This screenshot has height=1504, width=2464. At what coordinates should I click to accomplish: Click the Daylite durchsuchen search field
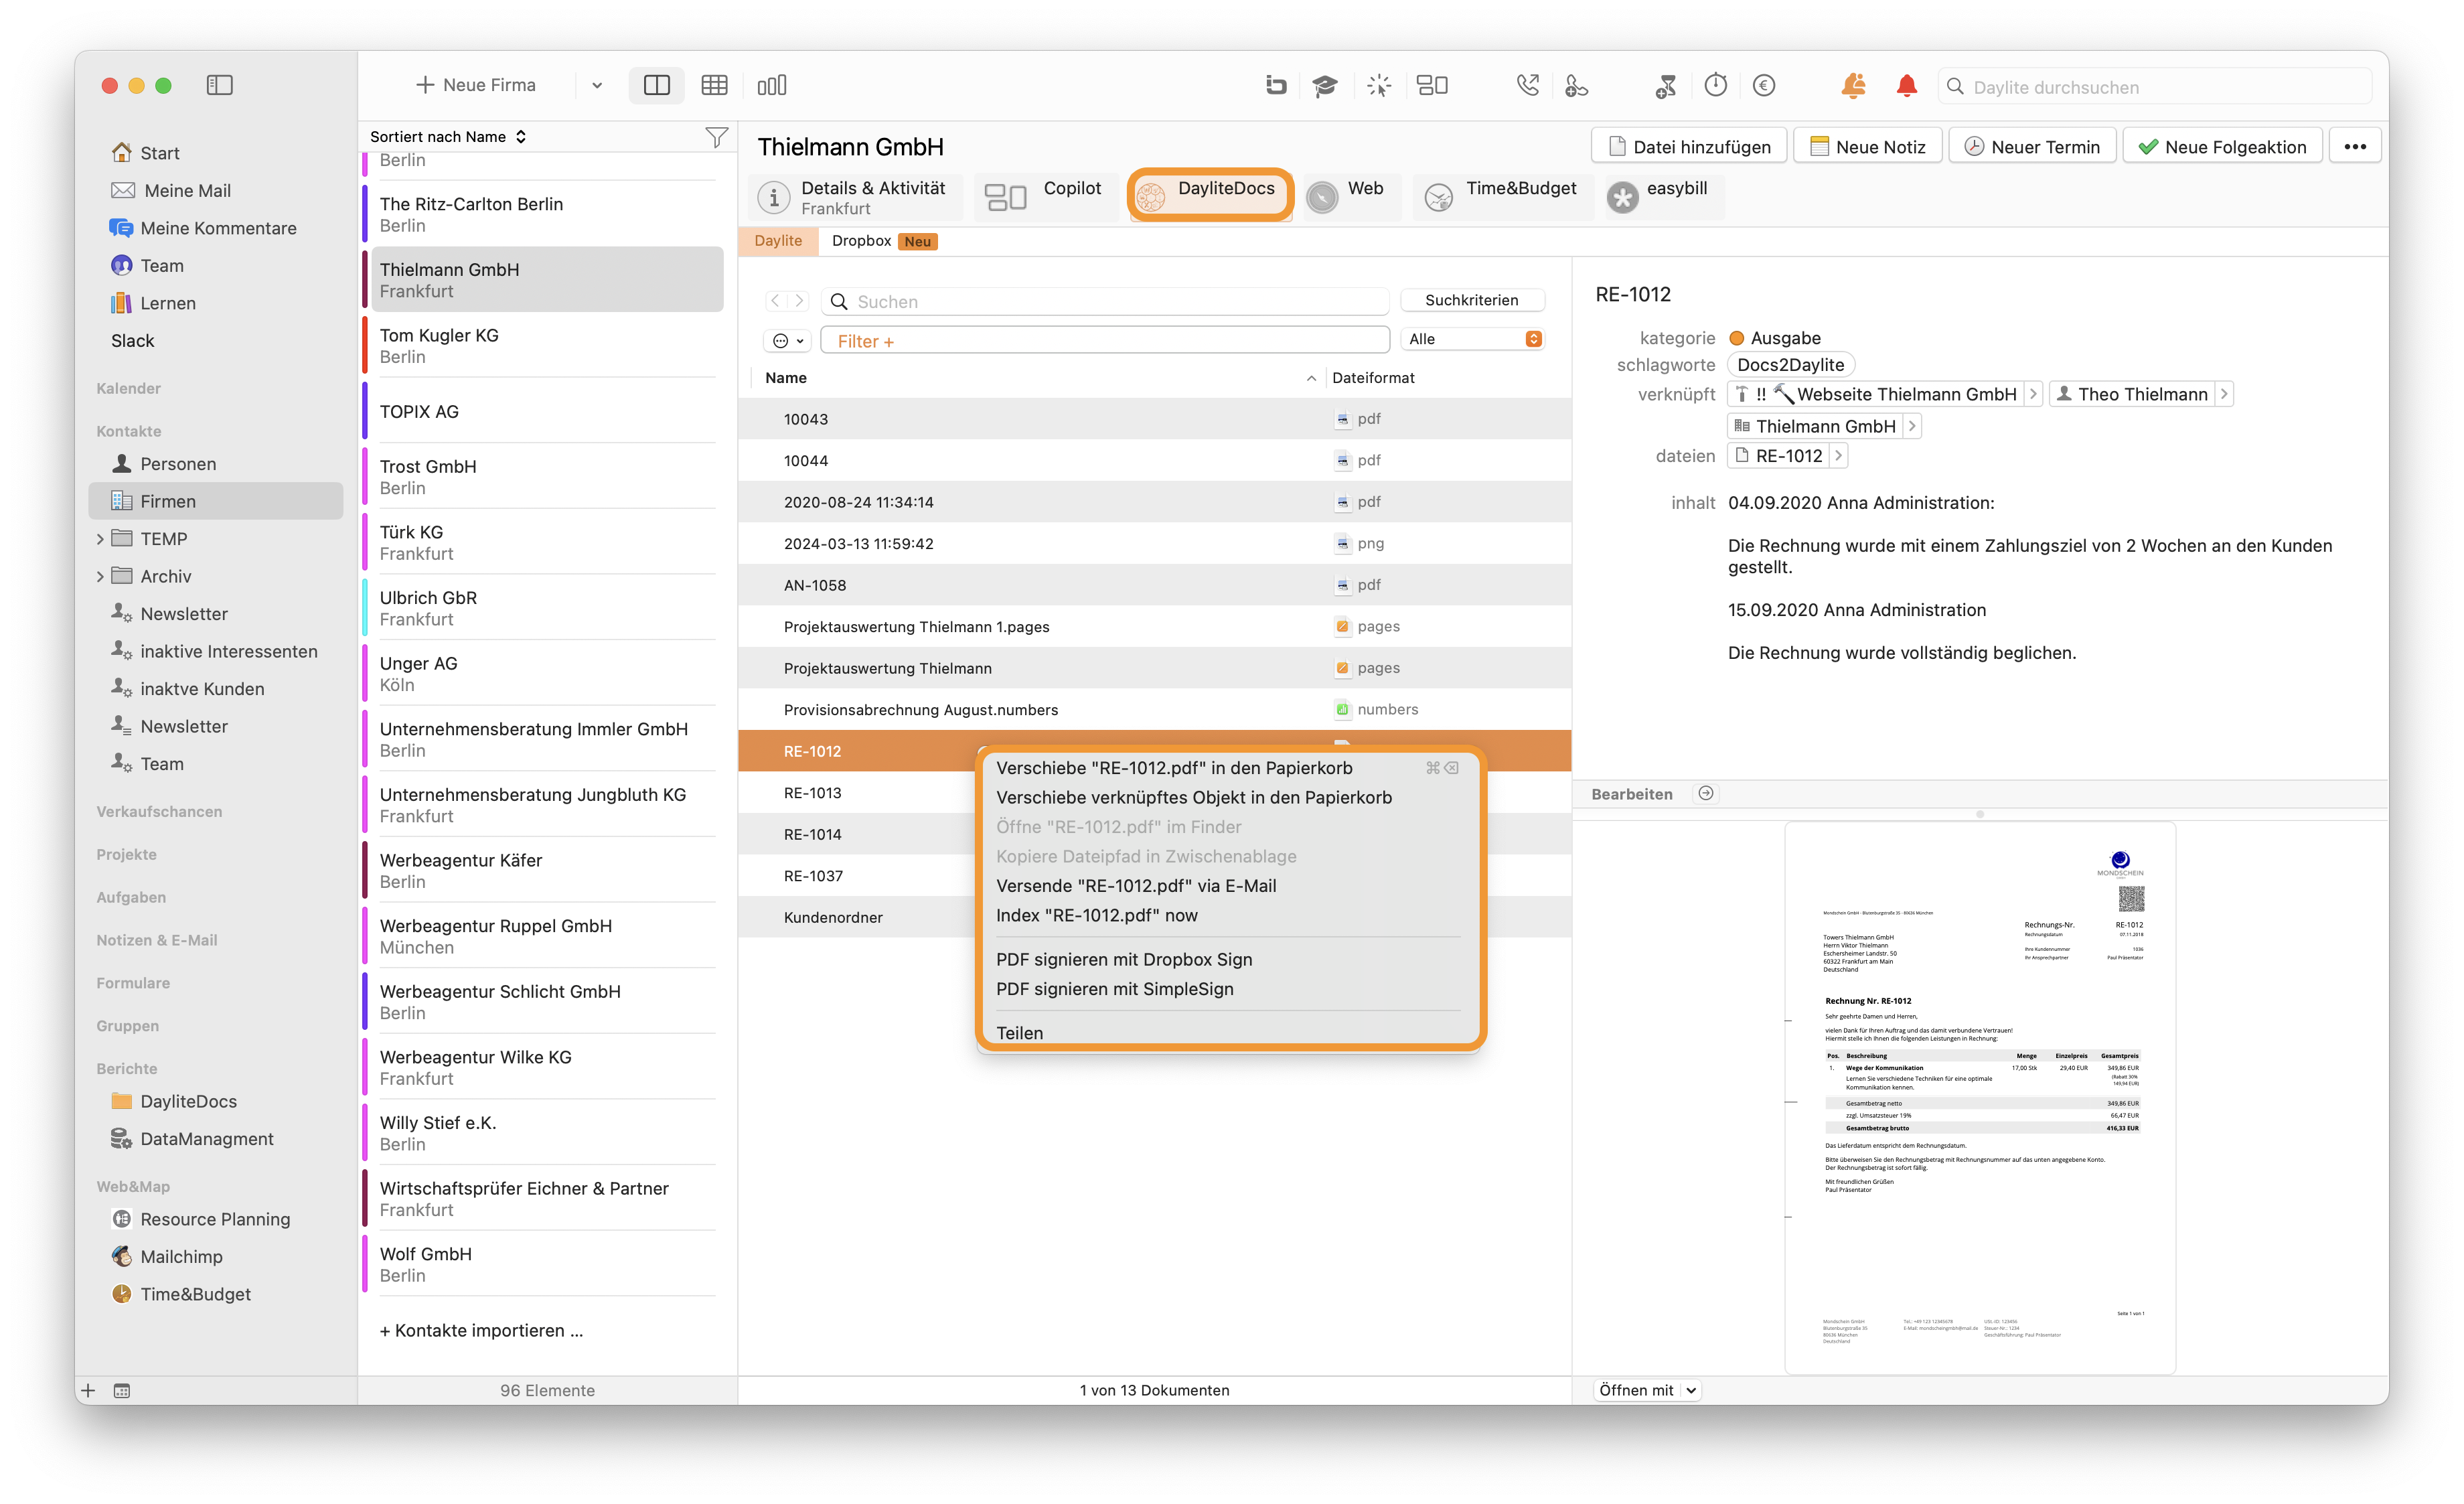click(x=2155, y=87)
